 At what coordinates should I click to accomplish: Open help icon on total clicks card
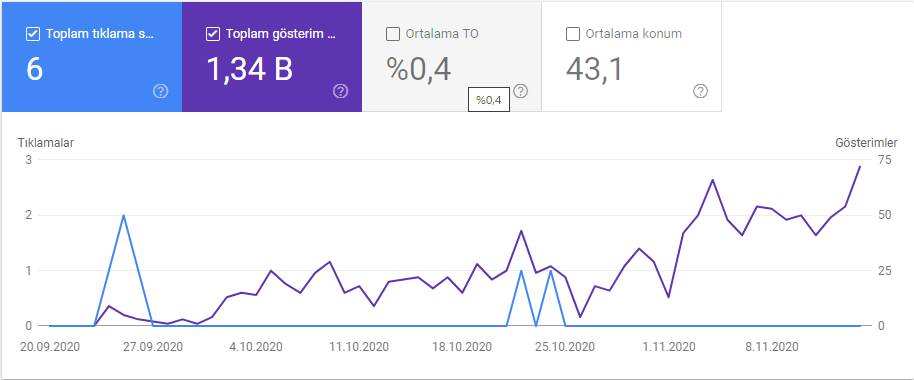(x=160, y=91)
